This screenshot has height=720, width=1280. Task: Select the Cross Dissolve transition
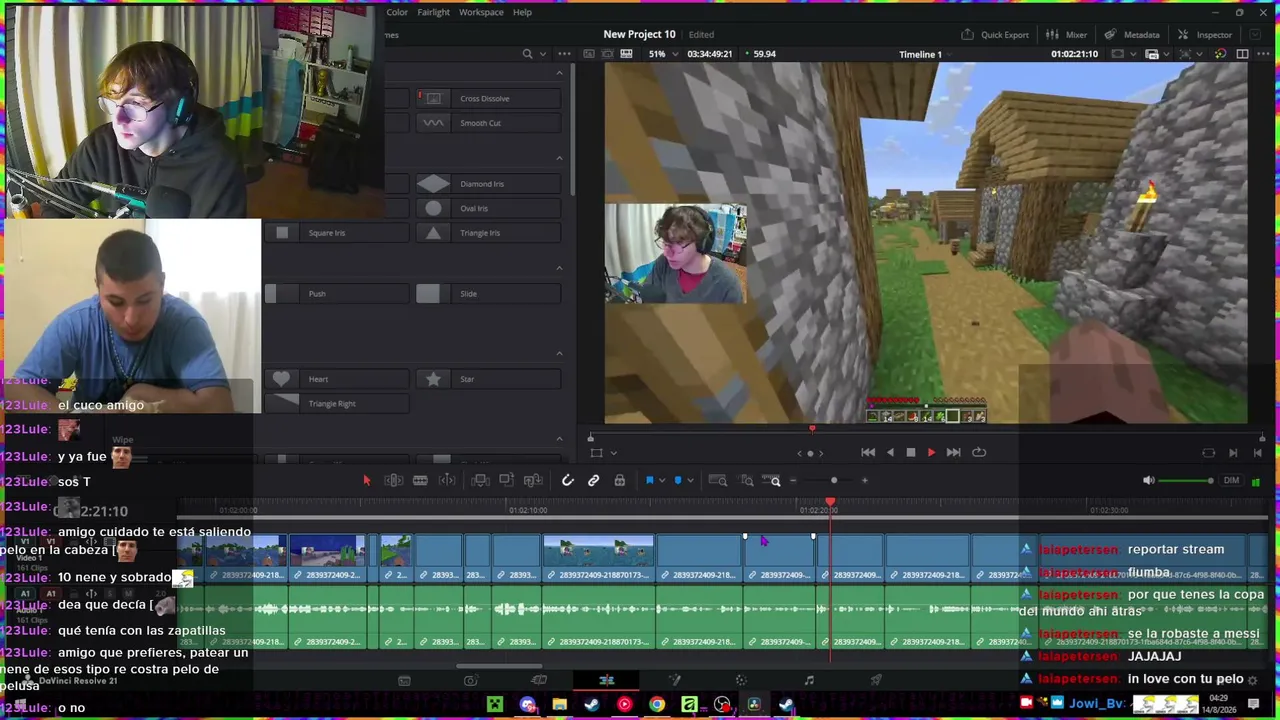488,98
